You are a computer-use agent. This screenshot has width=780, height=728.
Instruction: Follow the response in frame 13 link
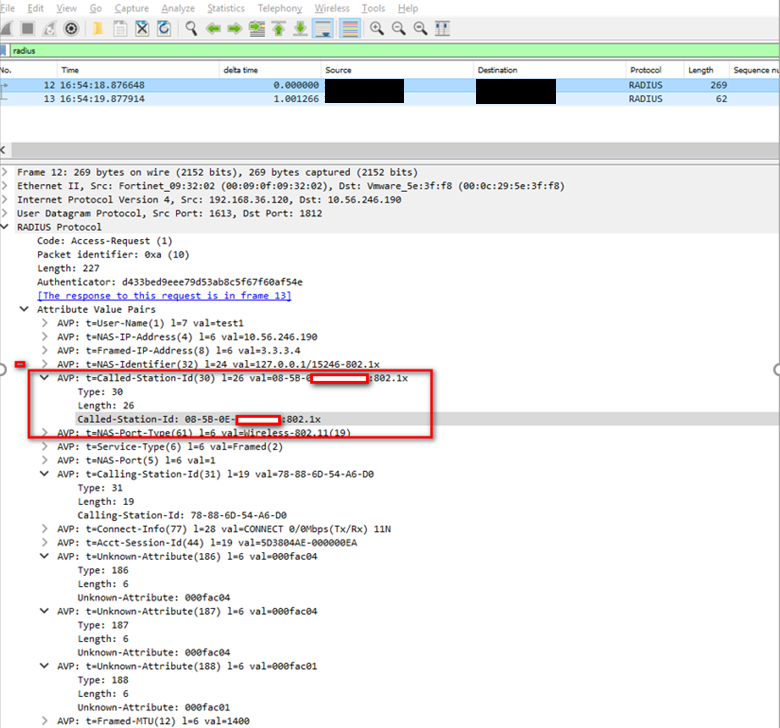[x=164, y=296]
